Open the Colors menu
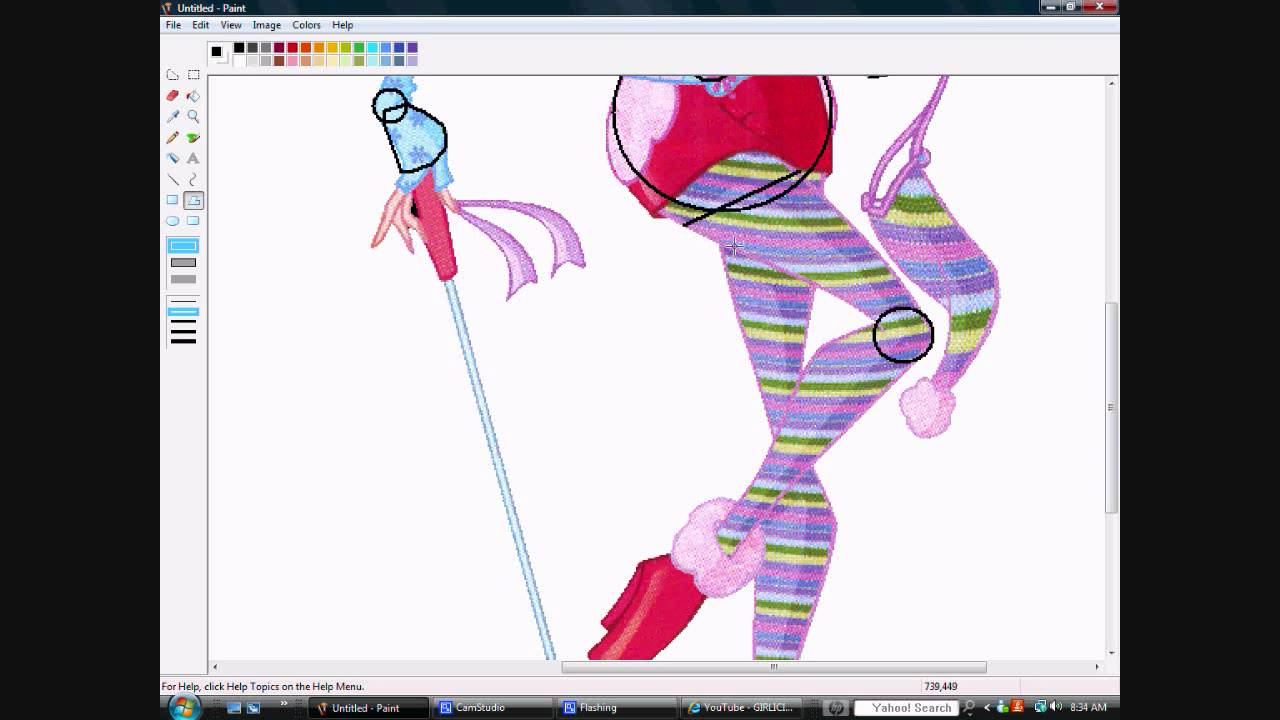This screenshot has width=1280, height=720. coord(306,25)
